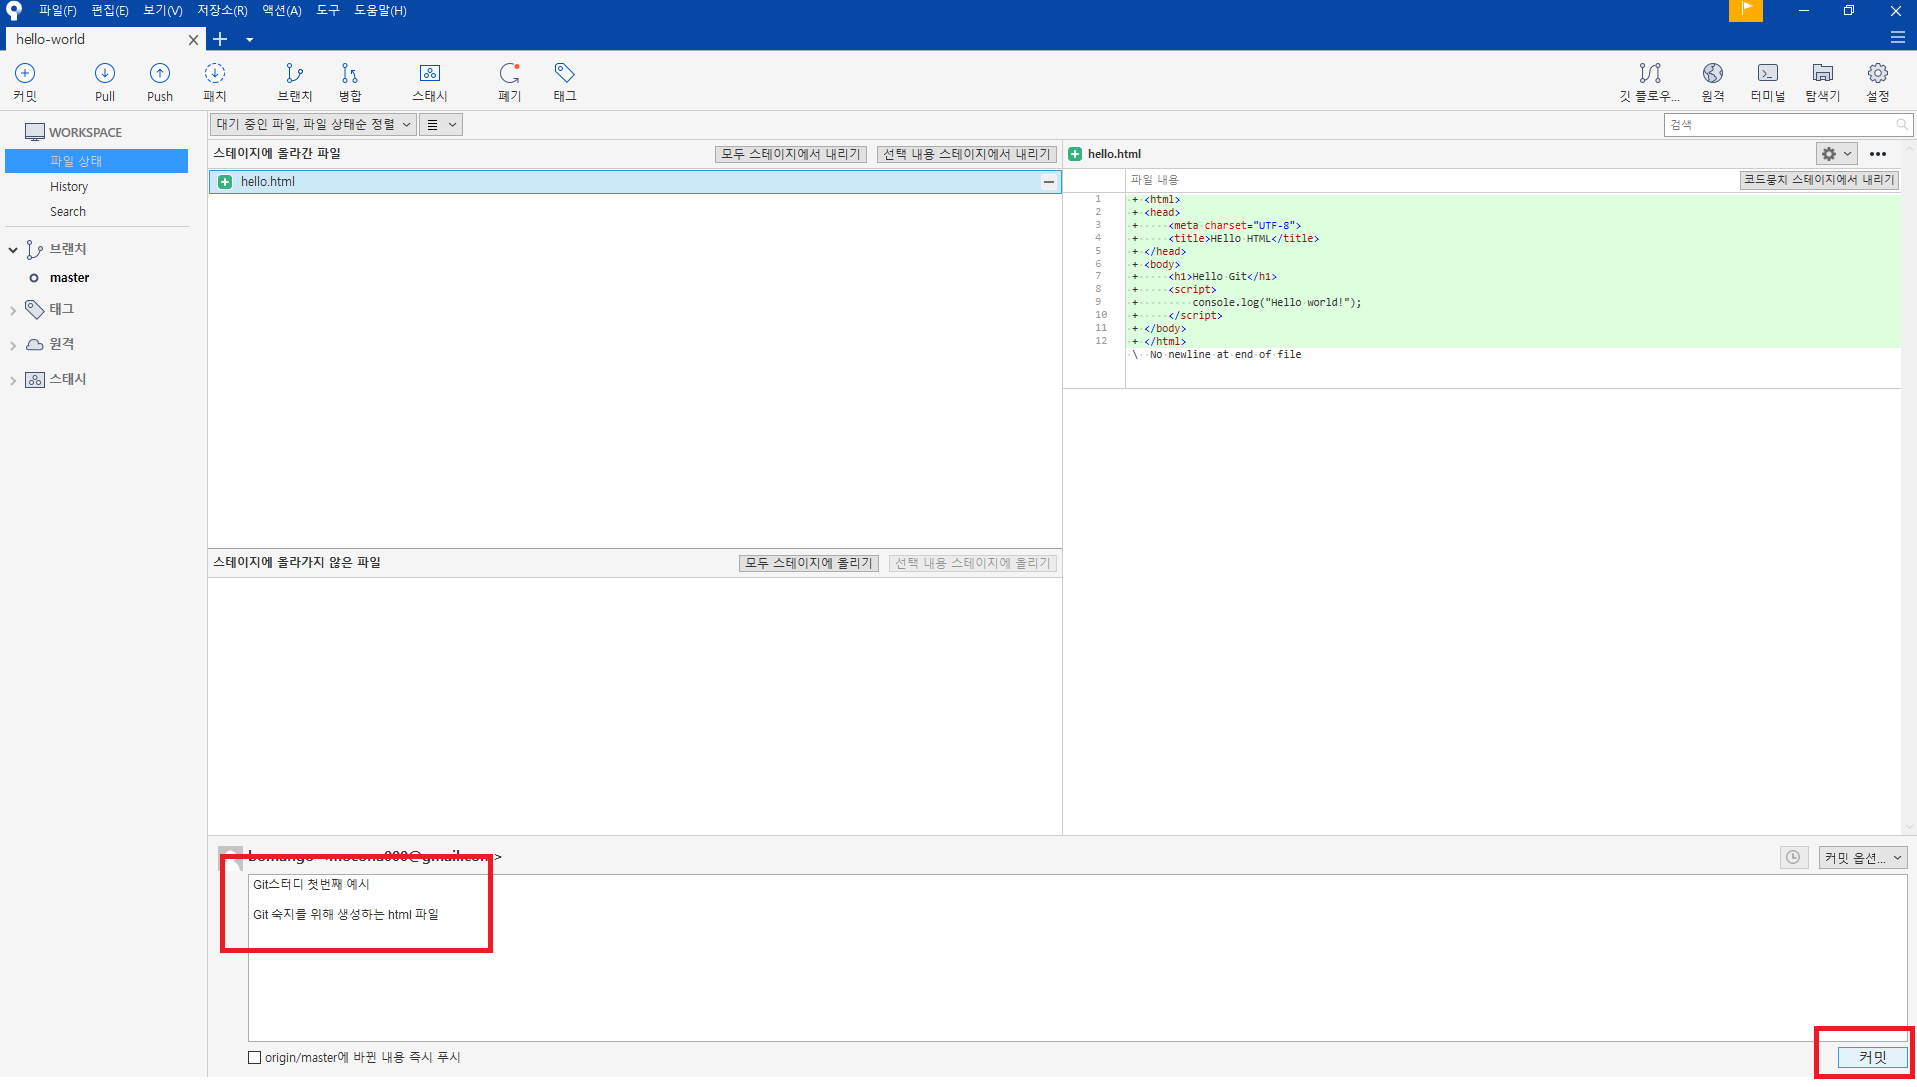Screen dimensions: 1917x1087
Task: Click the orange notification flag icon
Action: point(1746,10)
